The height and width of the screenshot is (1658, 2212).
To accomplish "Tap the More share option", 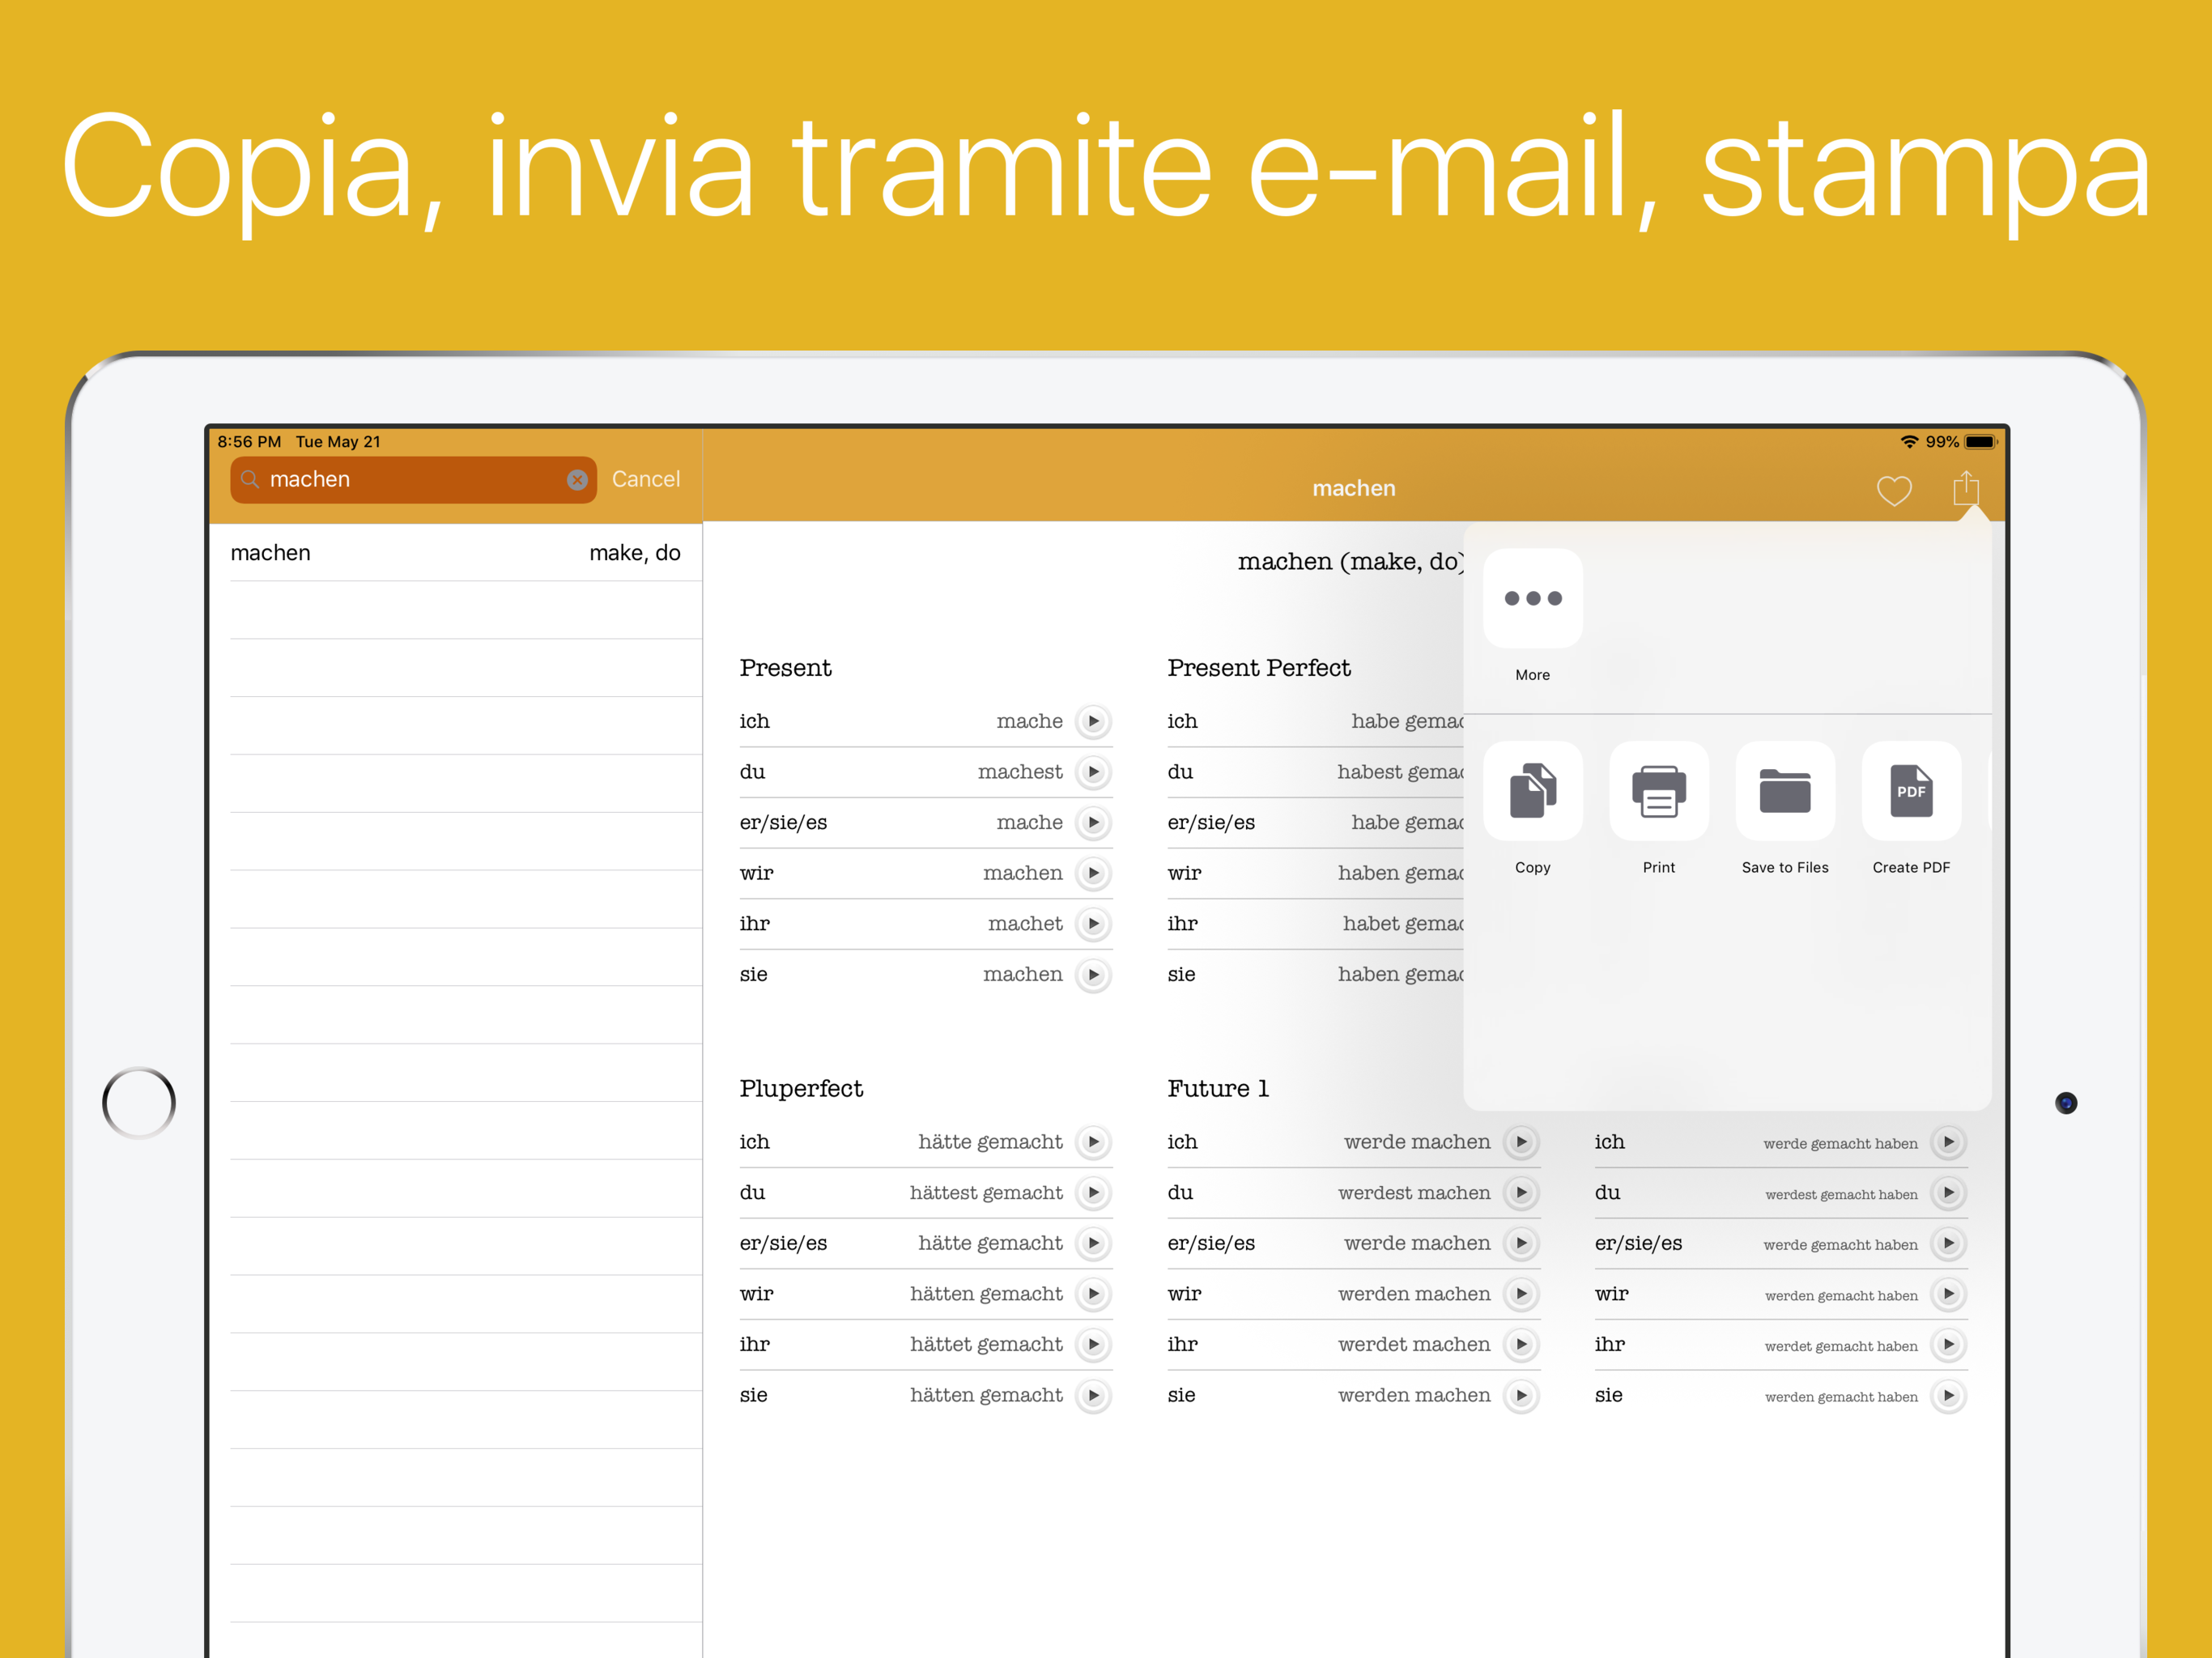I will (x=1532, y=599).
